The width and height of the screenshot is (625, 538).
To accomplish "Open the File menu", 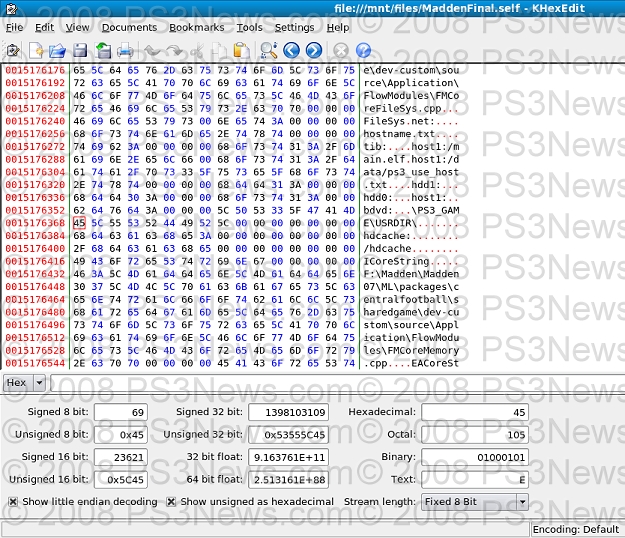I will click(14, 27).
